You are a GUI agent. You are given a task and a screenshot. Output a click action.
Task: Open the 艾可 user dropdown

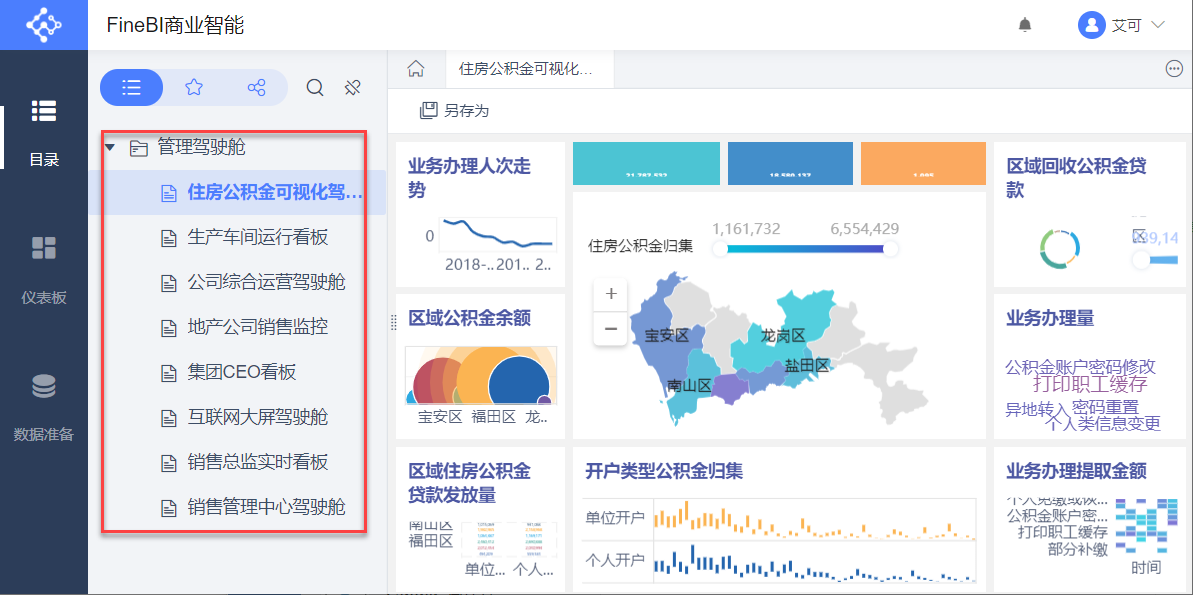click(1122, 25)
